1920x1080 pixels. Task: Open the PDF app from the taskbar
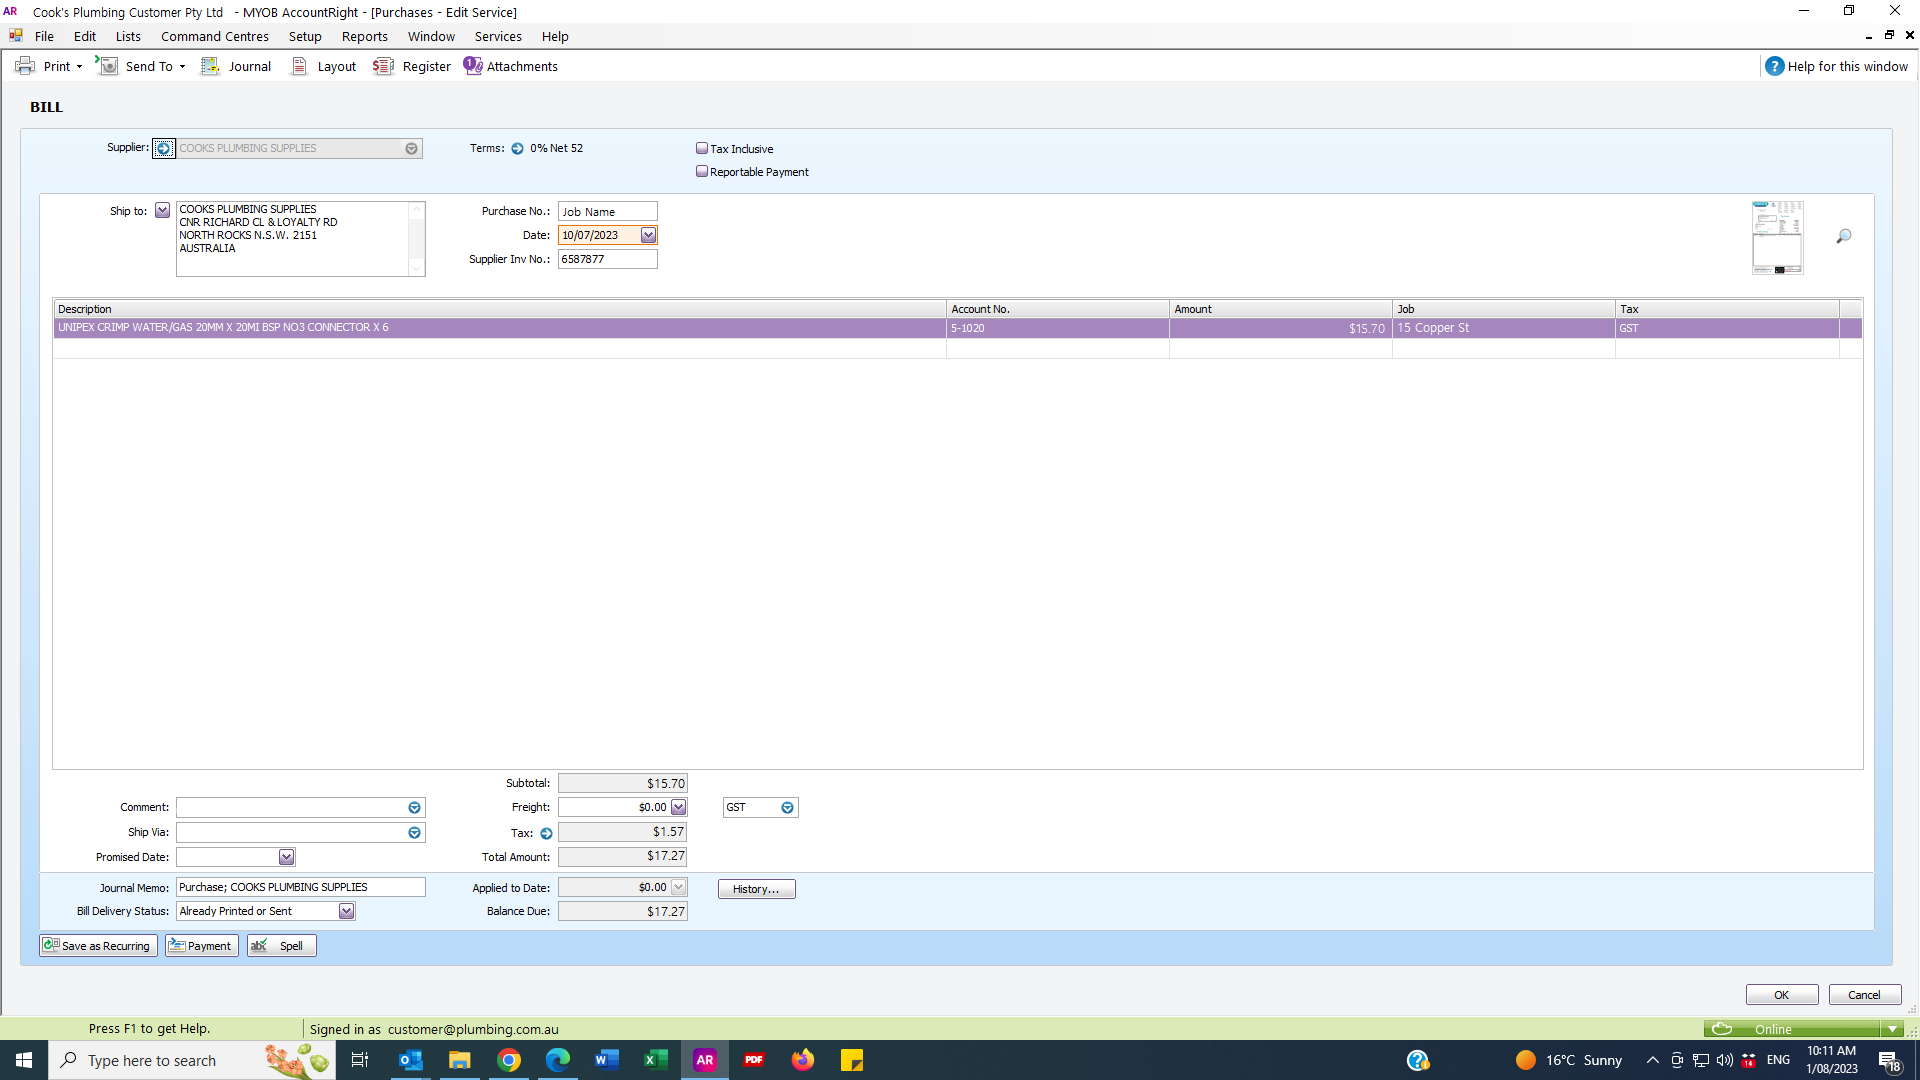754,1060
